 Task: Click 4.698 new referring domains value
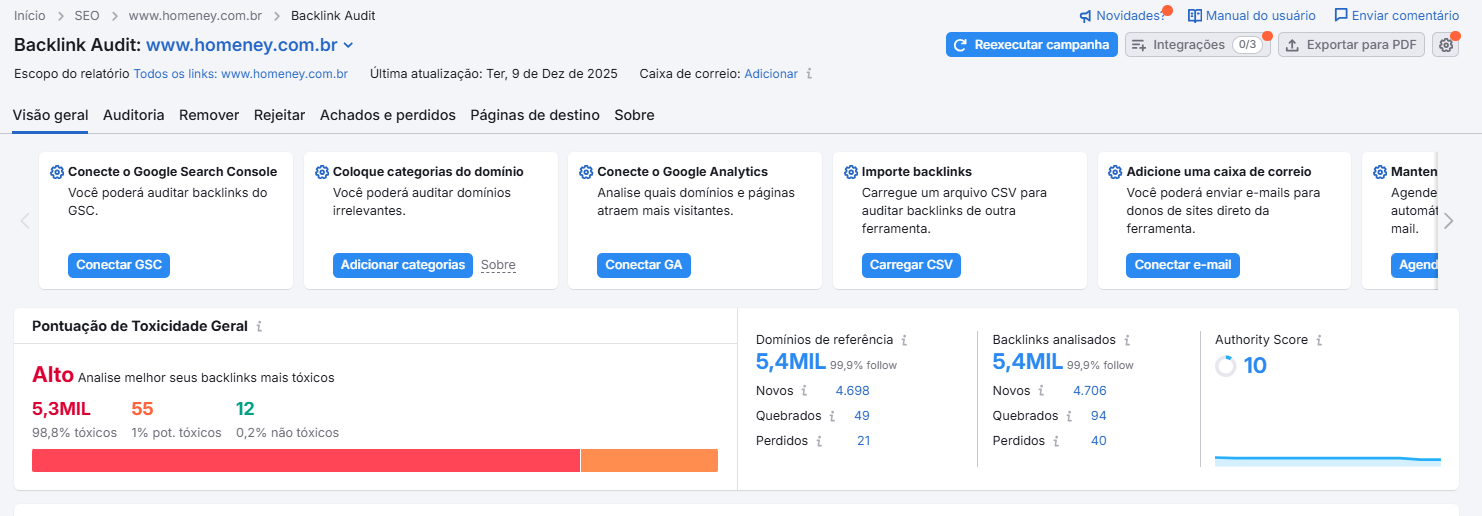853,391
